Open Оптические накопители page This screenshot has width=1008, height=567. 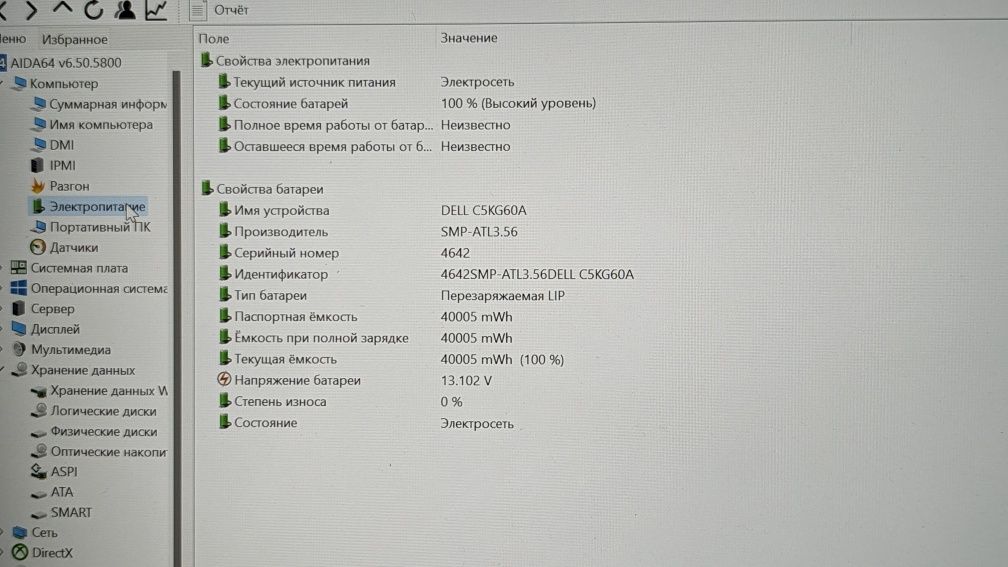pyautogui.click(x=109, y=452)
